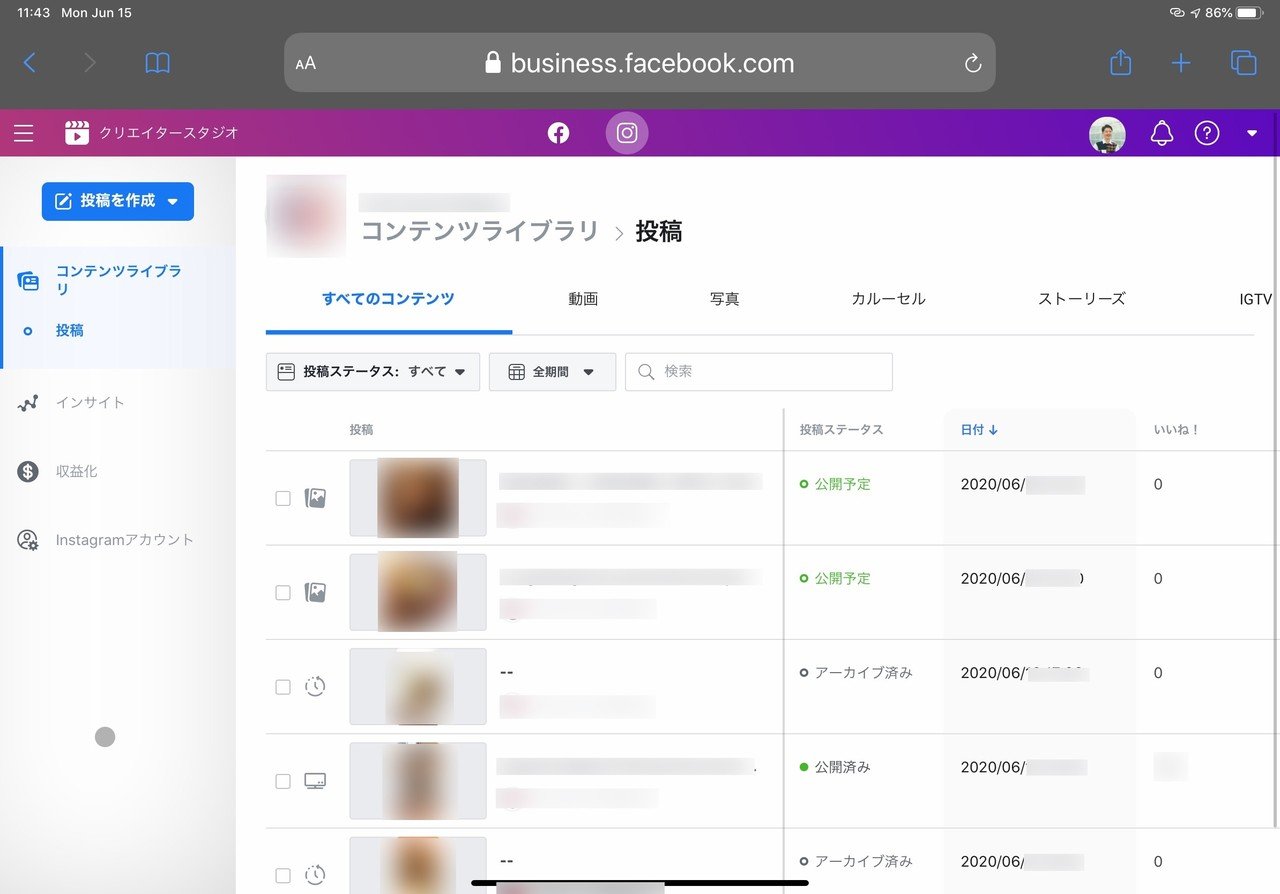Screen dimensions: 1280x894
Task: Select the Instagram icon in the header
Action: pyautogui.click(x=627, y=132)
